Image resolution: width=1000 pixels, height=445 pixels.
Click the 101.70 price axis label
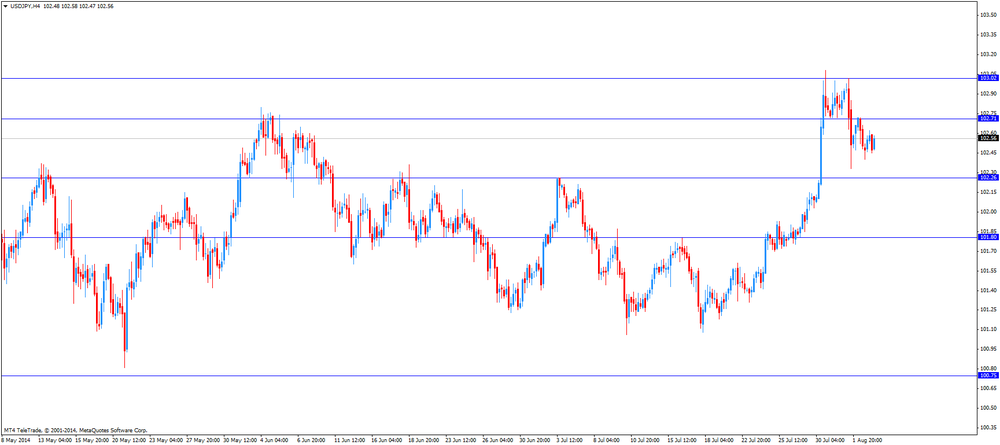[989, 251]
